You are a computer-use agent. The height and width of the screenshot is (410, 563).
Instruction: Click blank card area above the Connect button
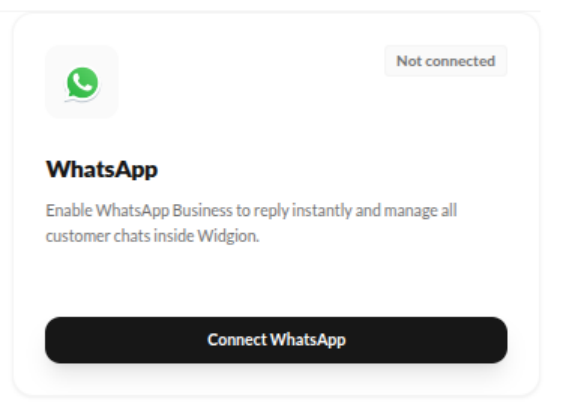276,282
